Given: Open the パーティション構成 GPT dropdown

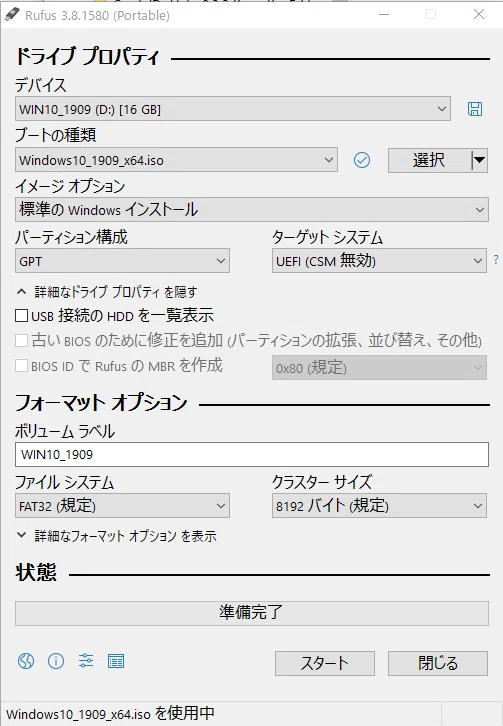Looking at the screenshot, I should (x=122, y=261).
